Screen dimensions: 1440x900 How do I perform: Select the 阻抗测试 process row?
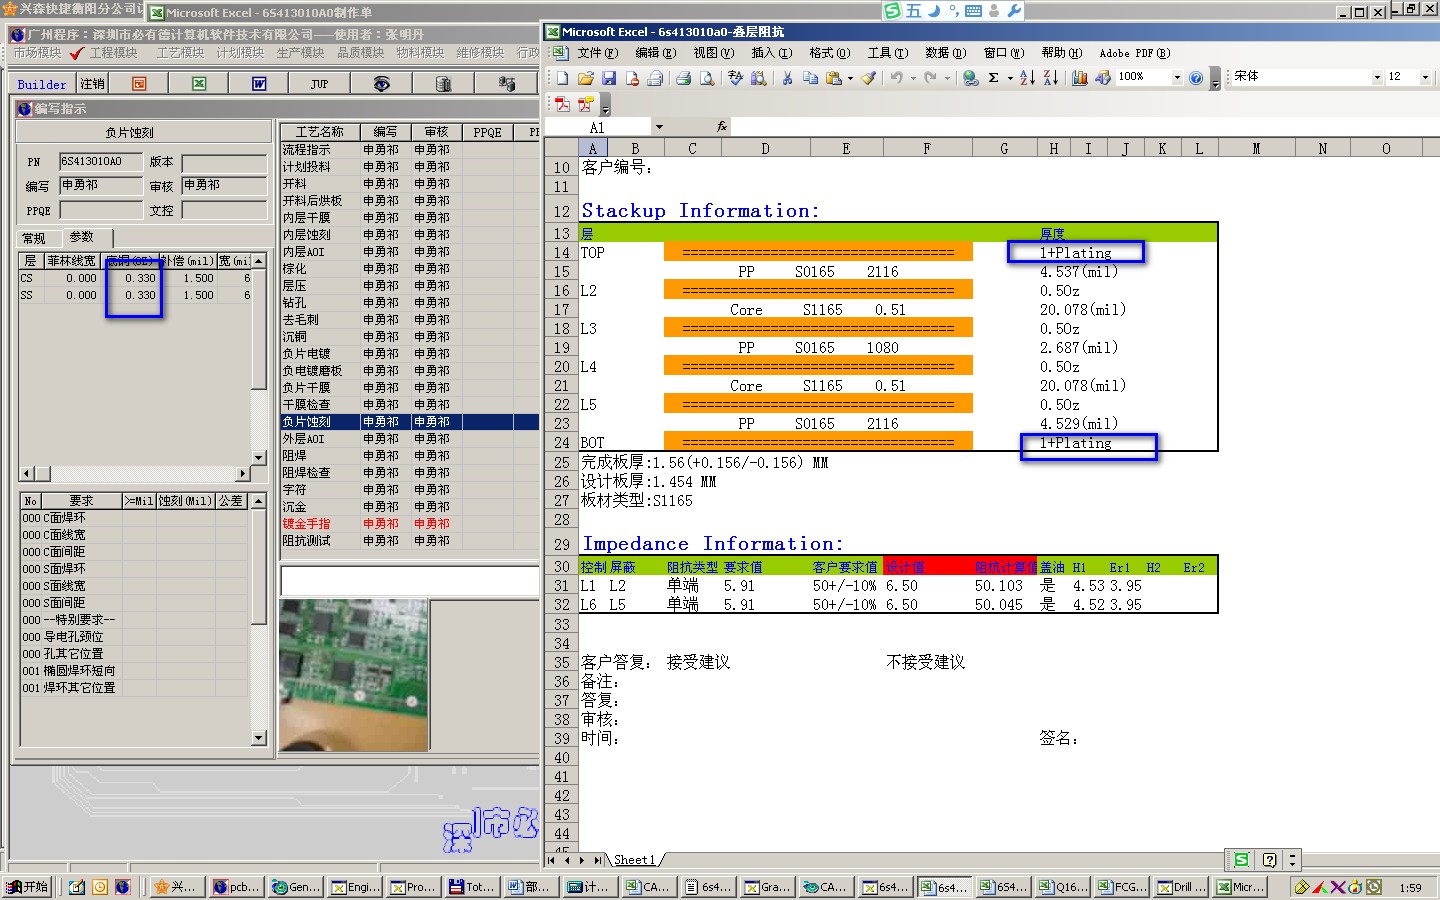[x=410, y=541]
